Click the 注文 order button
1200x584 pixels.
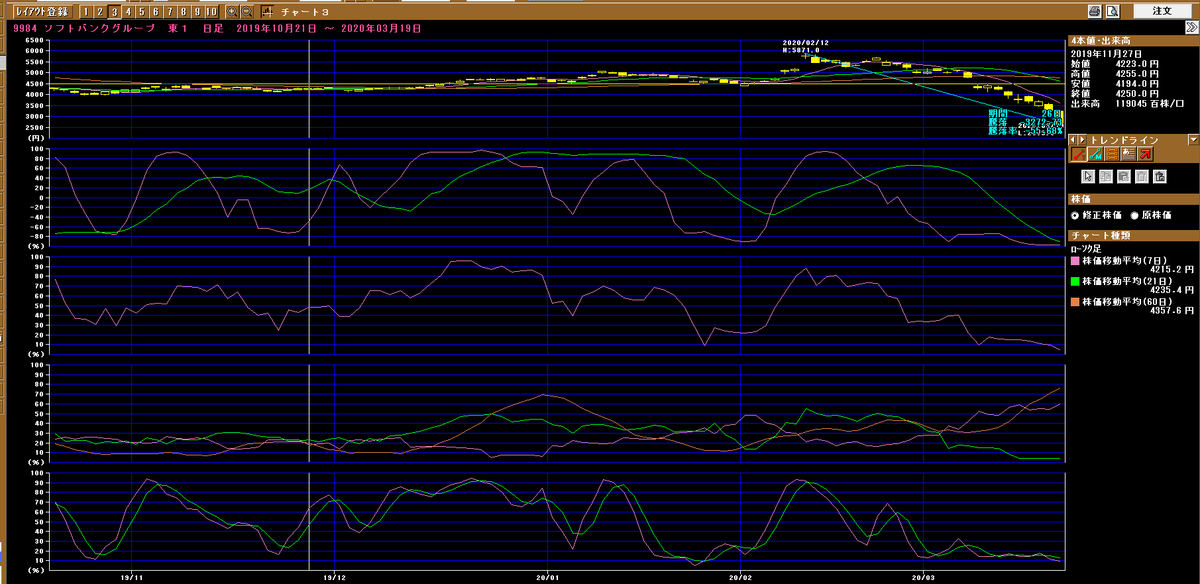[1161, 11]
